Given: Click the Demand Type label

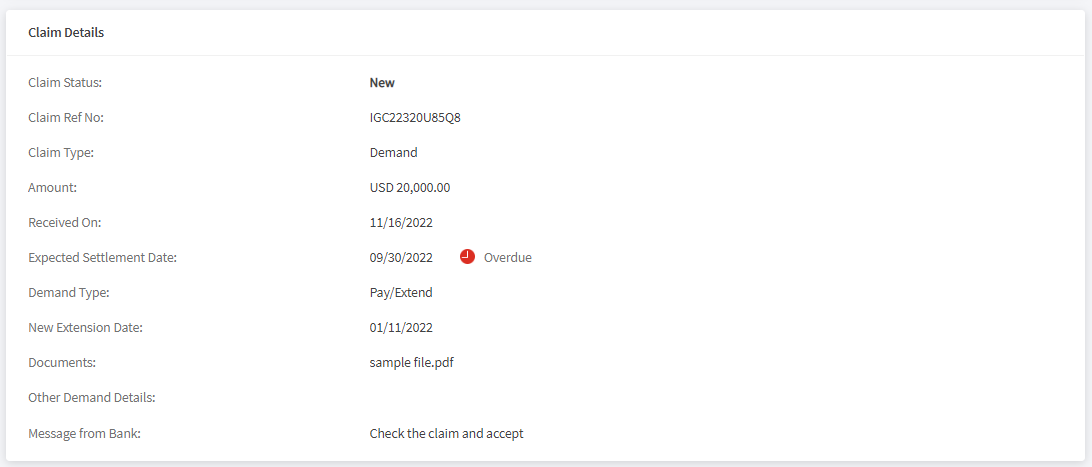Looking at the screenshot, I should point(69,292).
